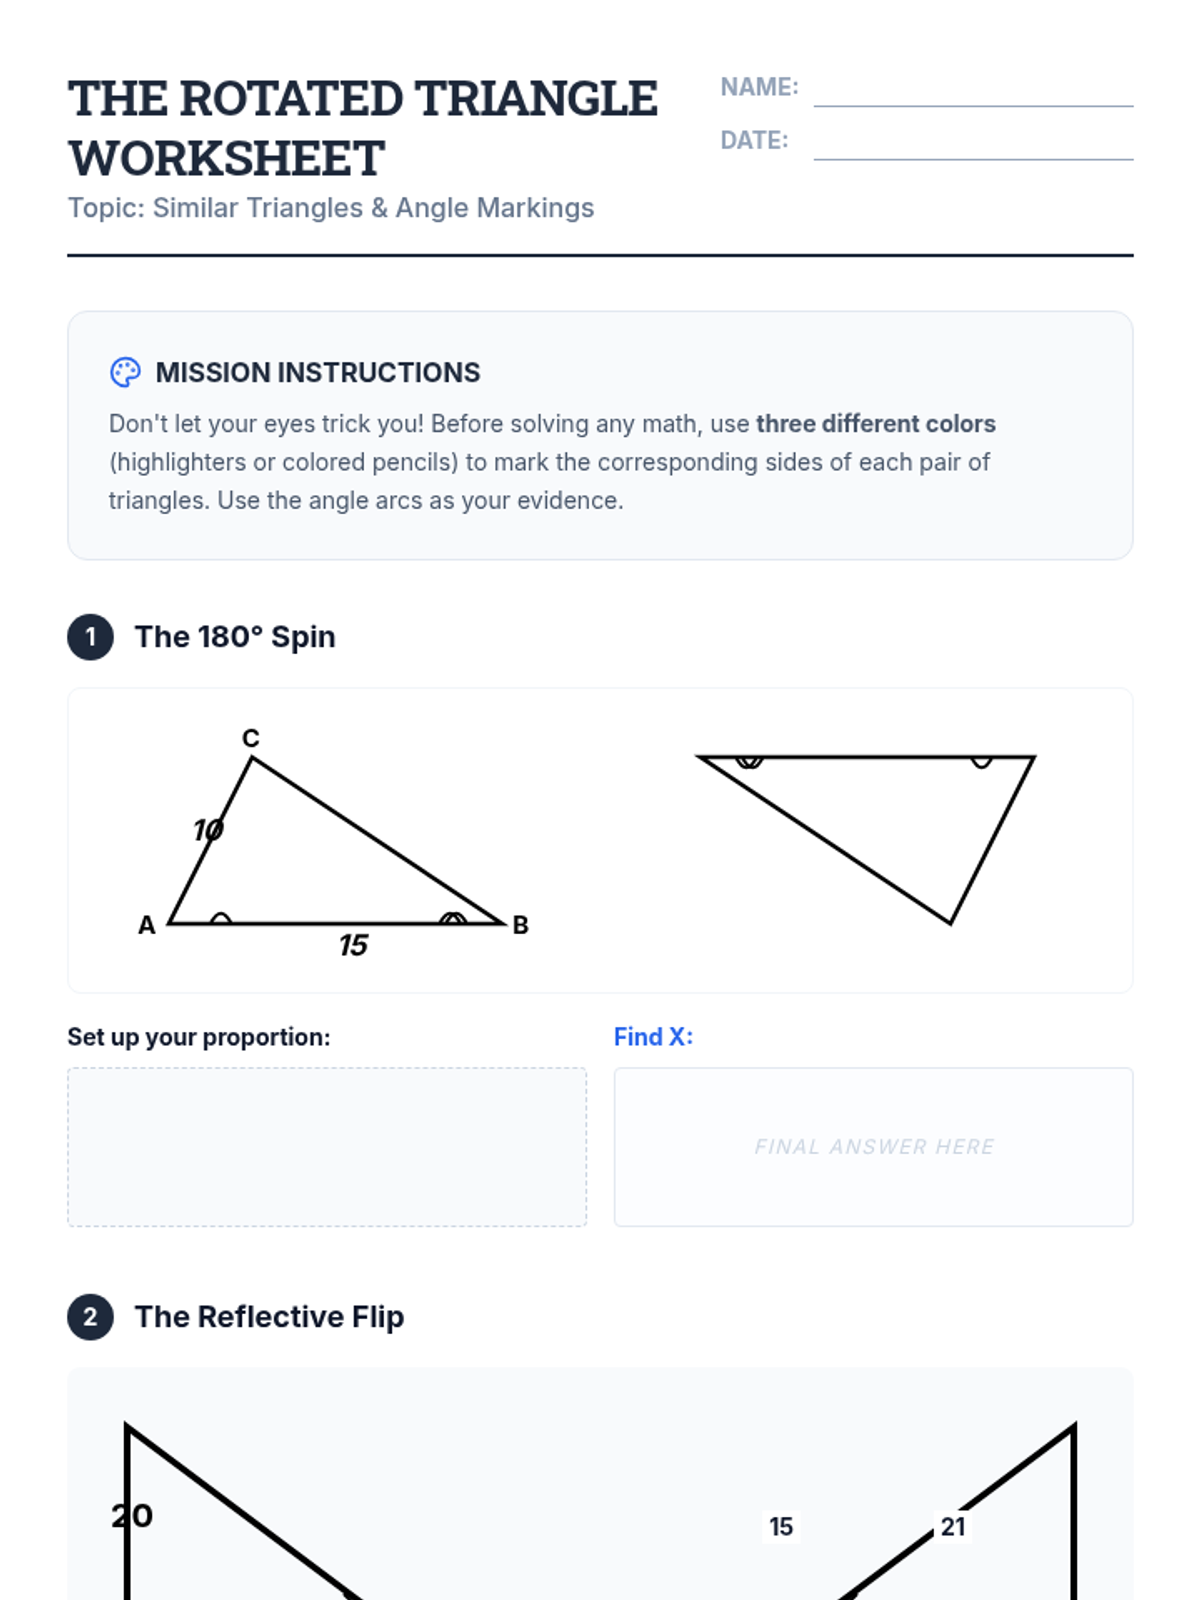Click the dashed proportion setup box

point(327,1147)
